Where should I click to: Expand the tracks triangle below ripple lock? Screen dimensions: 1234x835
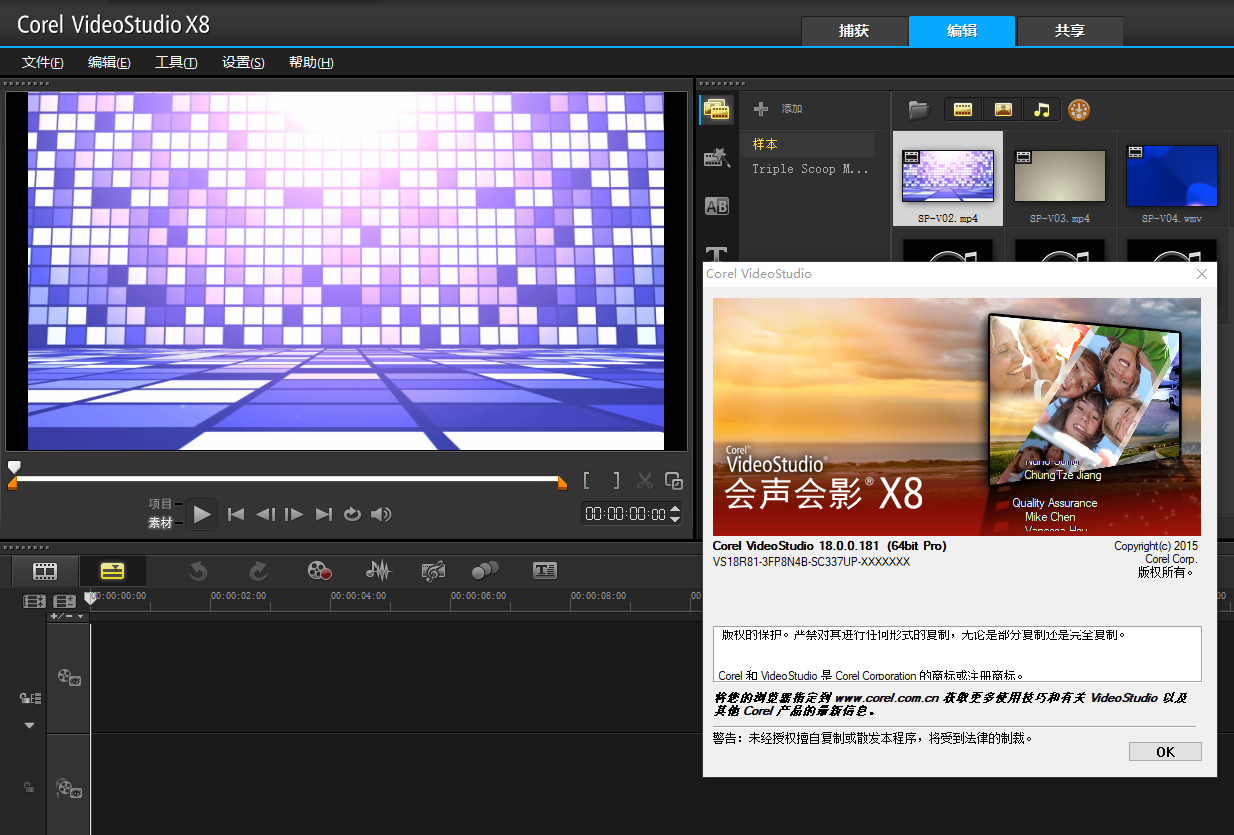29,725
